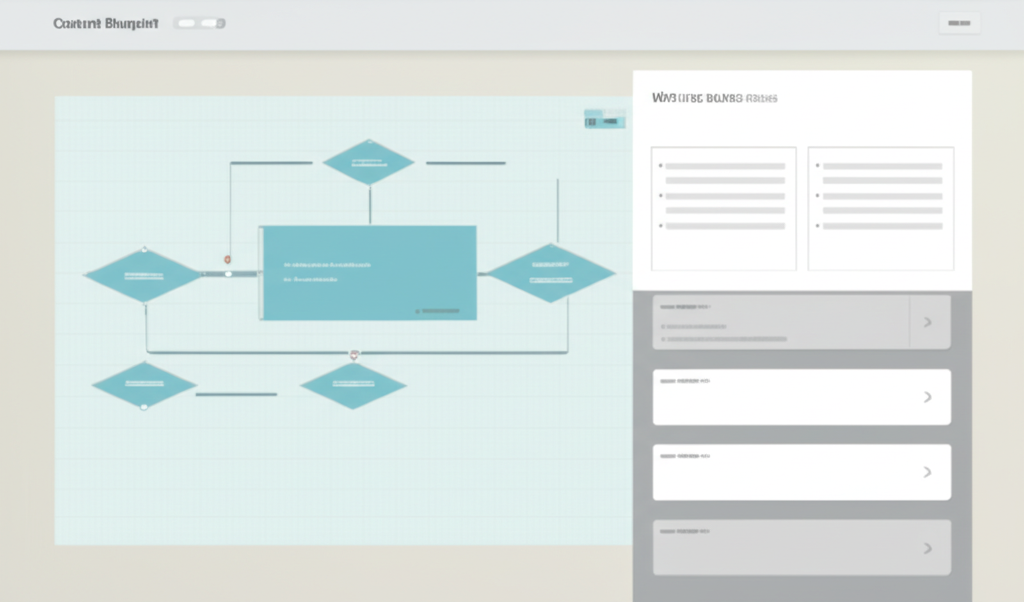Image resolution: width=1024 pixels, height=602 pixels.
Task: Expand the second list row chevron
Action: tap(928, 397)
